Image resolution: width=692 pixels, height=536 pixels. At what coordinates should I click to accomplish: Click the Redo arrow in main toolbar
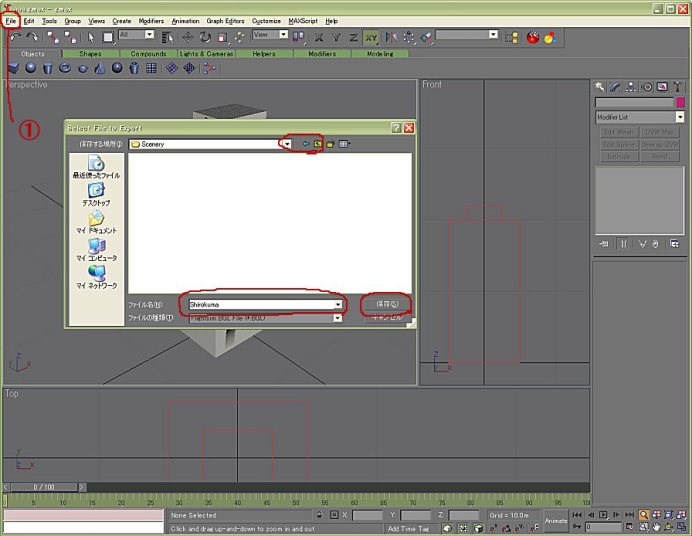point(32,37)
